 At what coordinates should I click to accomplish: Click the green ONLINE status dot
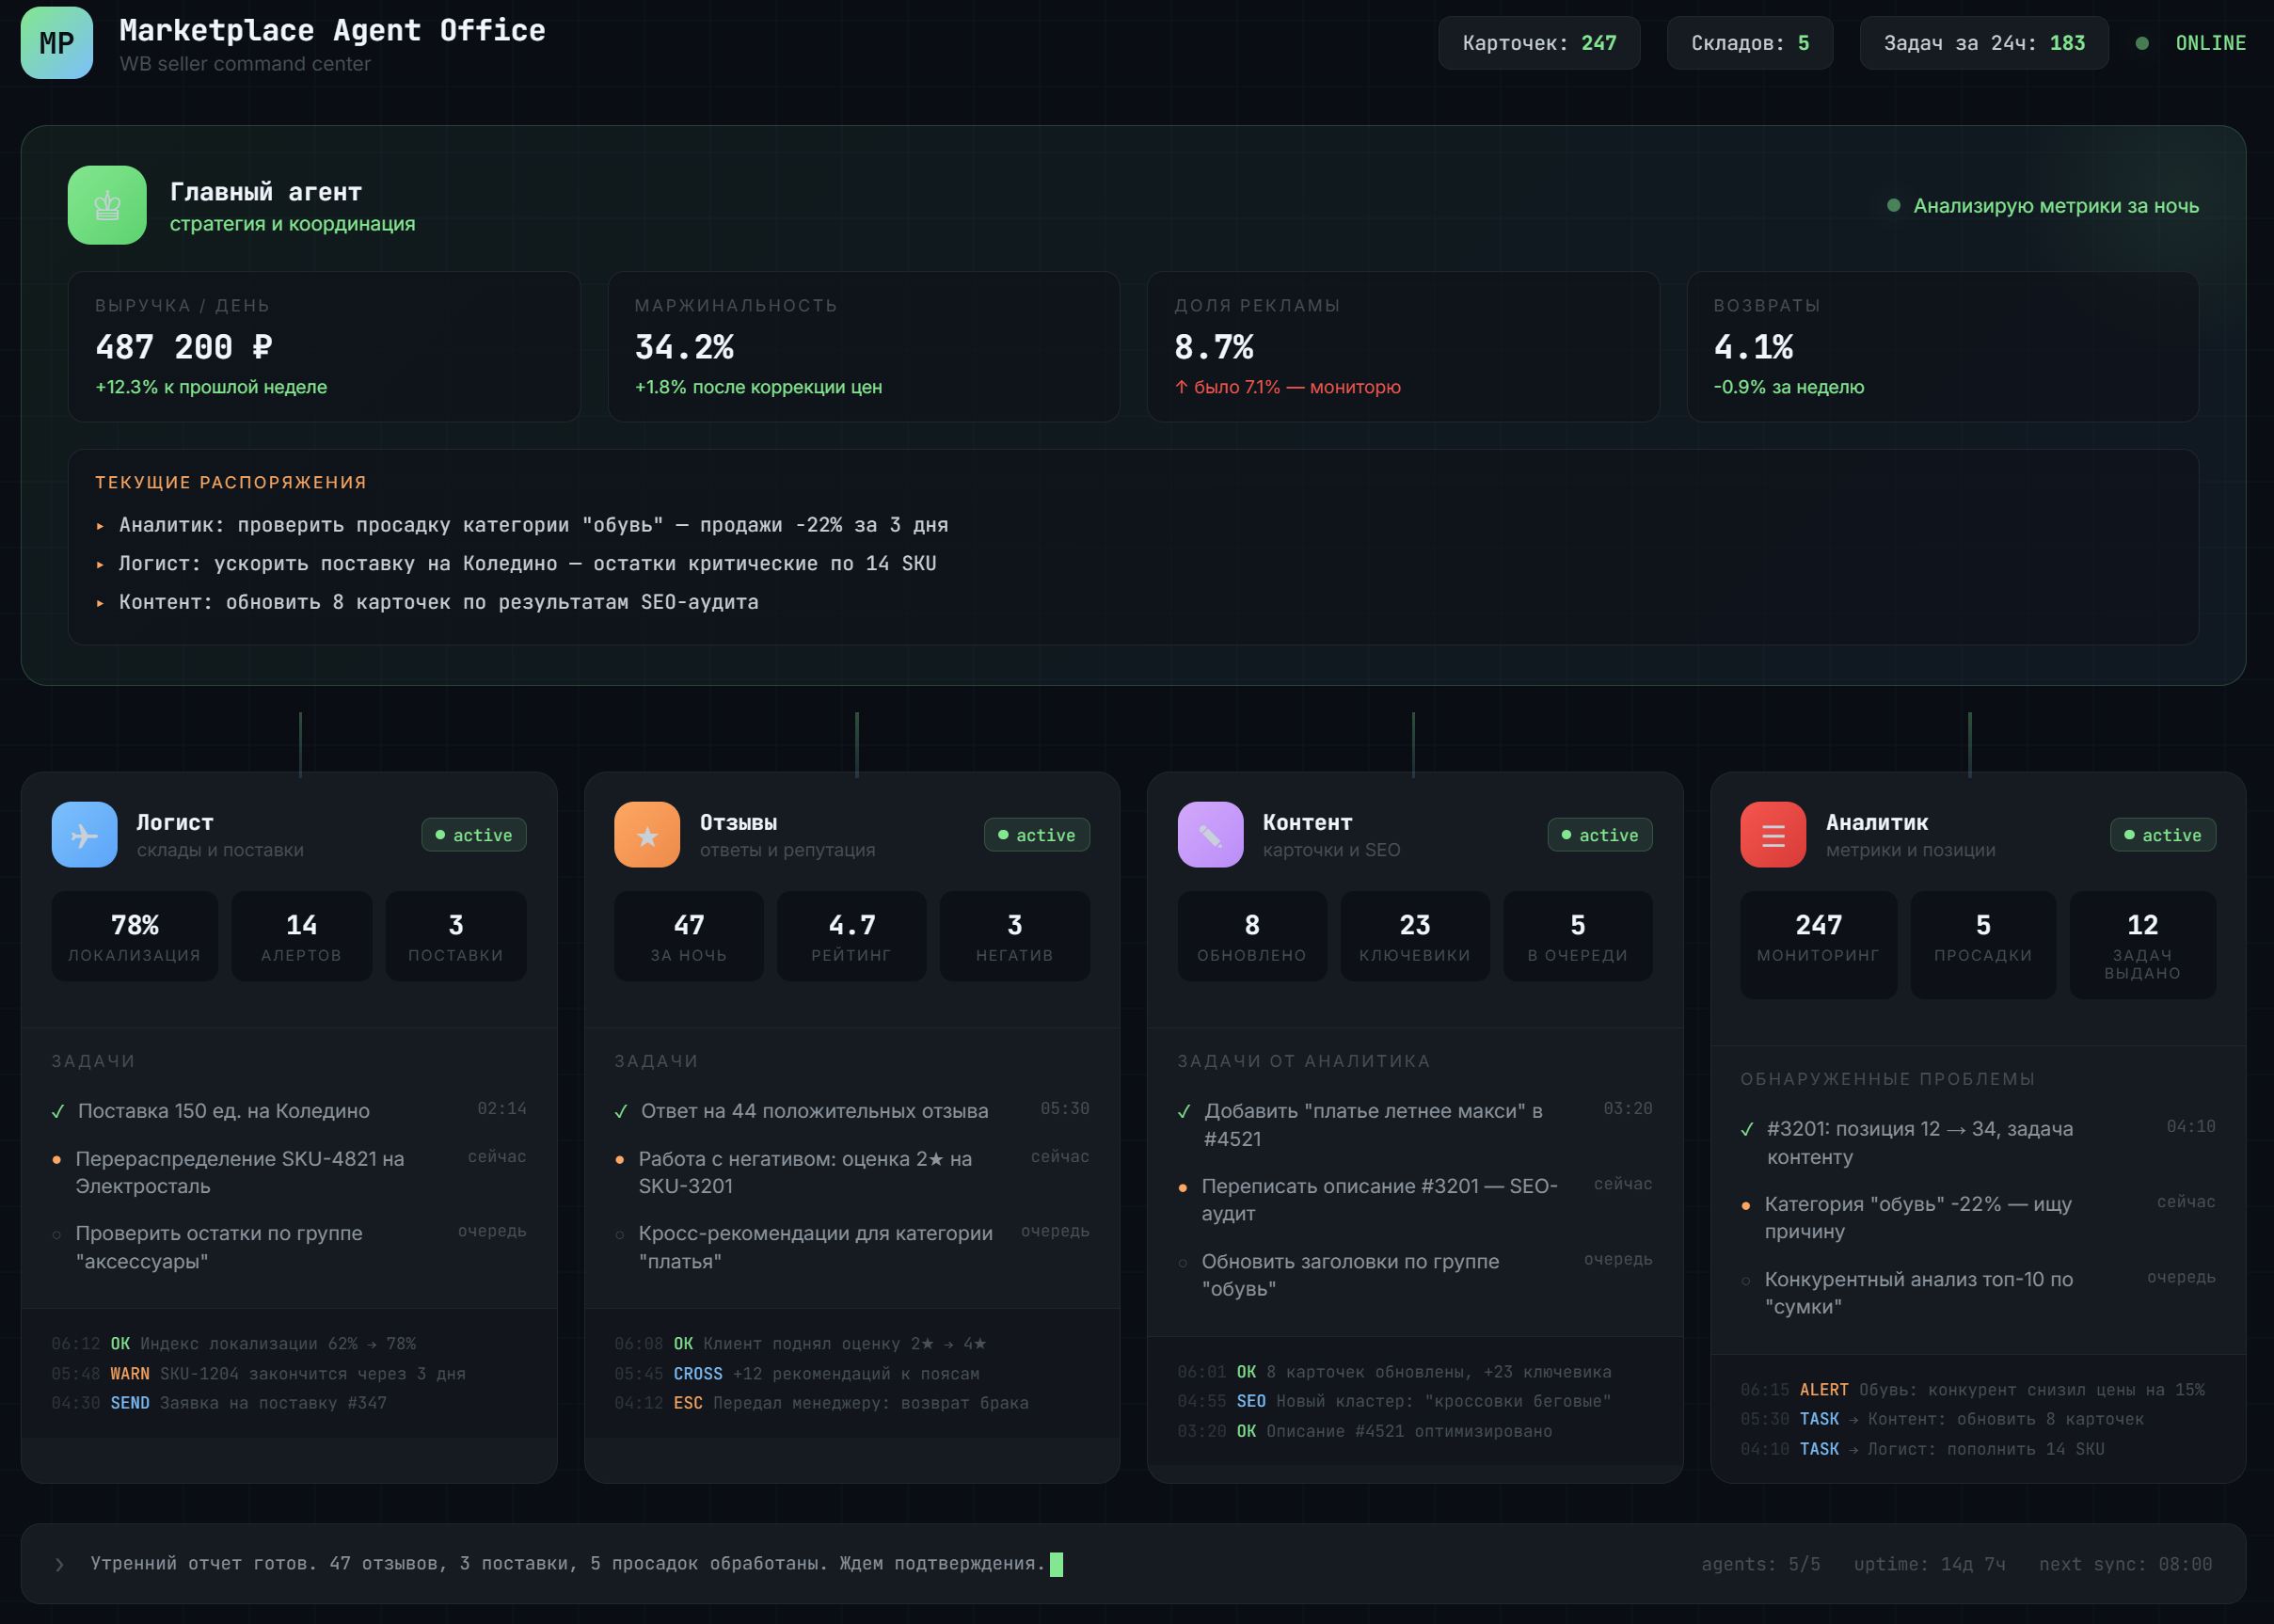pos(2142,43)
